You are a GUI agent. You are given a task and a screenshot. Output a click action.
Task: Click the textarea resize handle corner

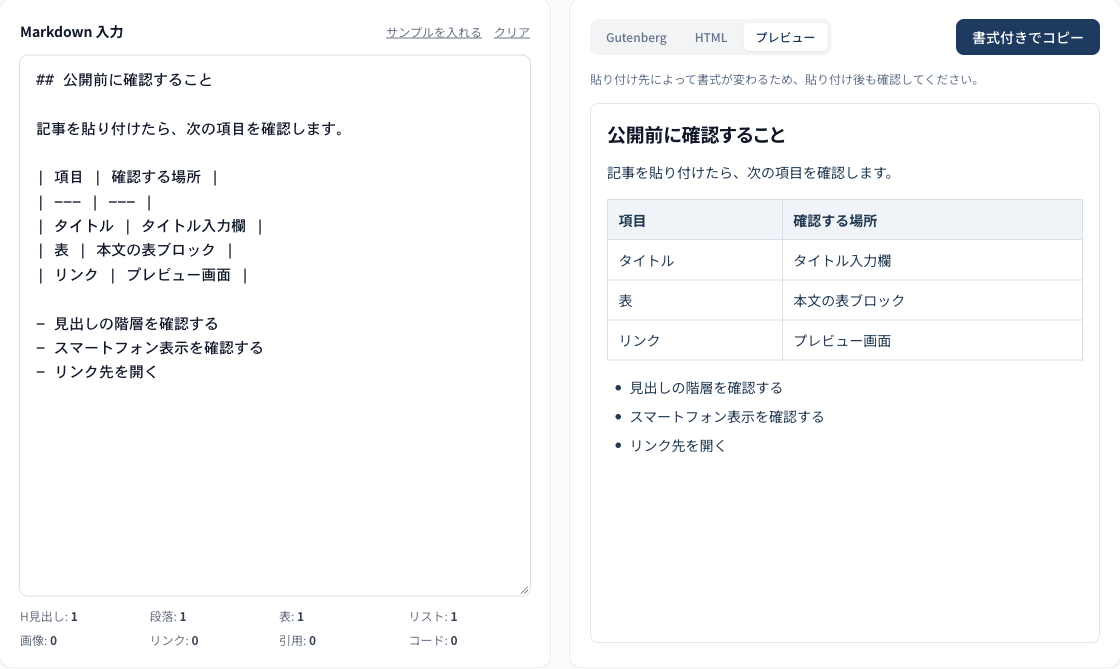(524, 590)
